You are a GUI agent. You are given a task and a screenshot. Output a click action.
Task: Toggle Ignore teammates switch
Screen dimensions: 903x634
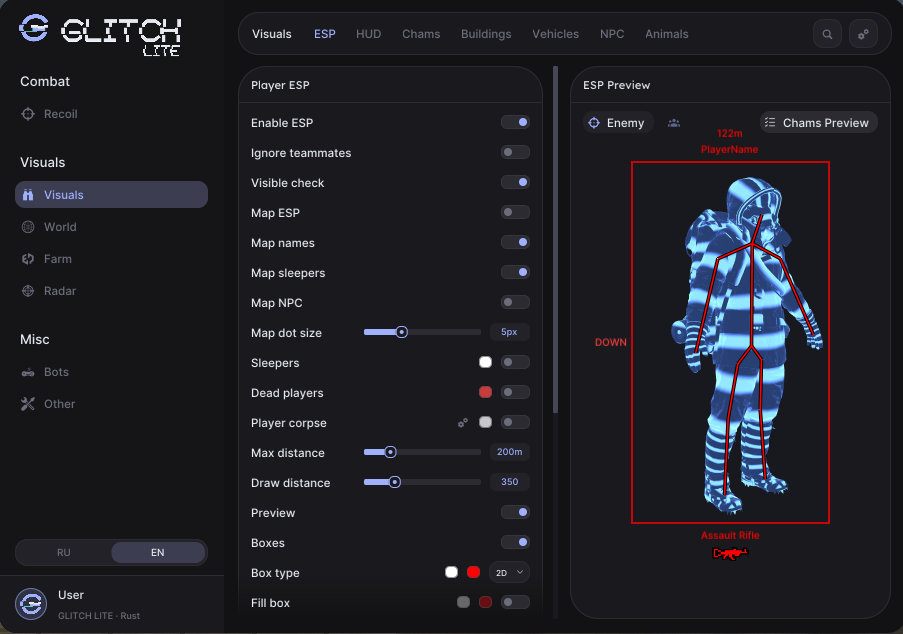pyautogui.click(x=515, y=152)
